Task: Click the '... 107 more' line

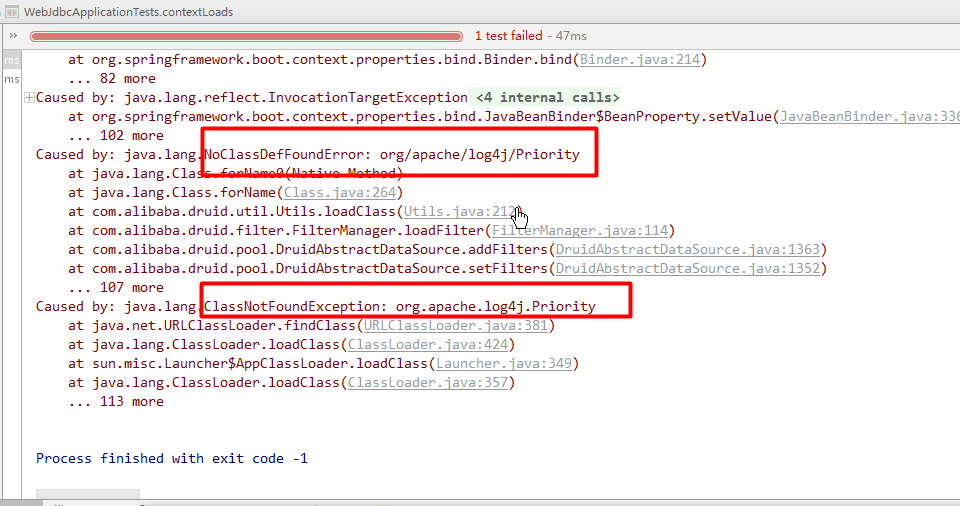Action: [116, 288]
